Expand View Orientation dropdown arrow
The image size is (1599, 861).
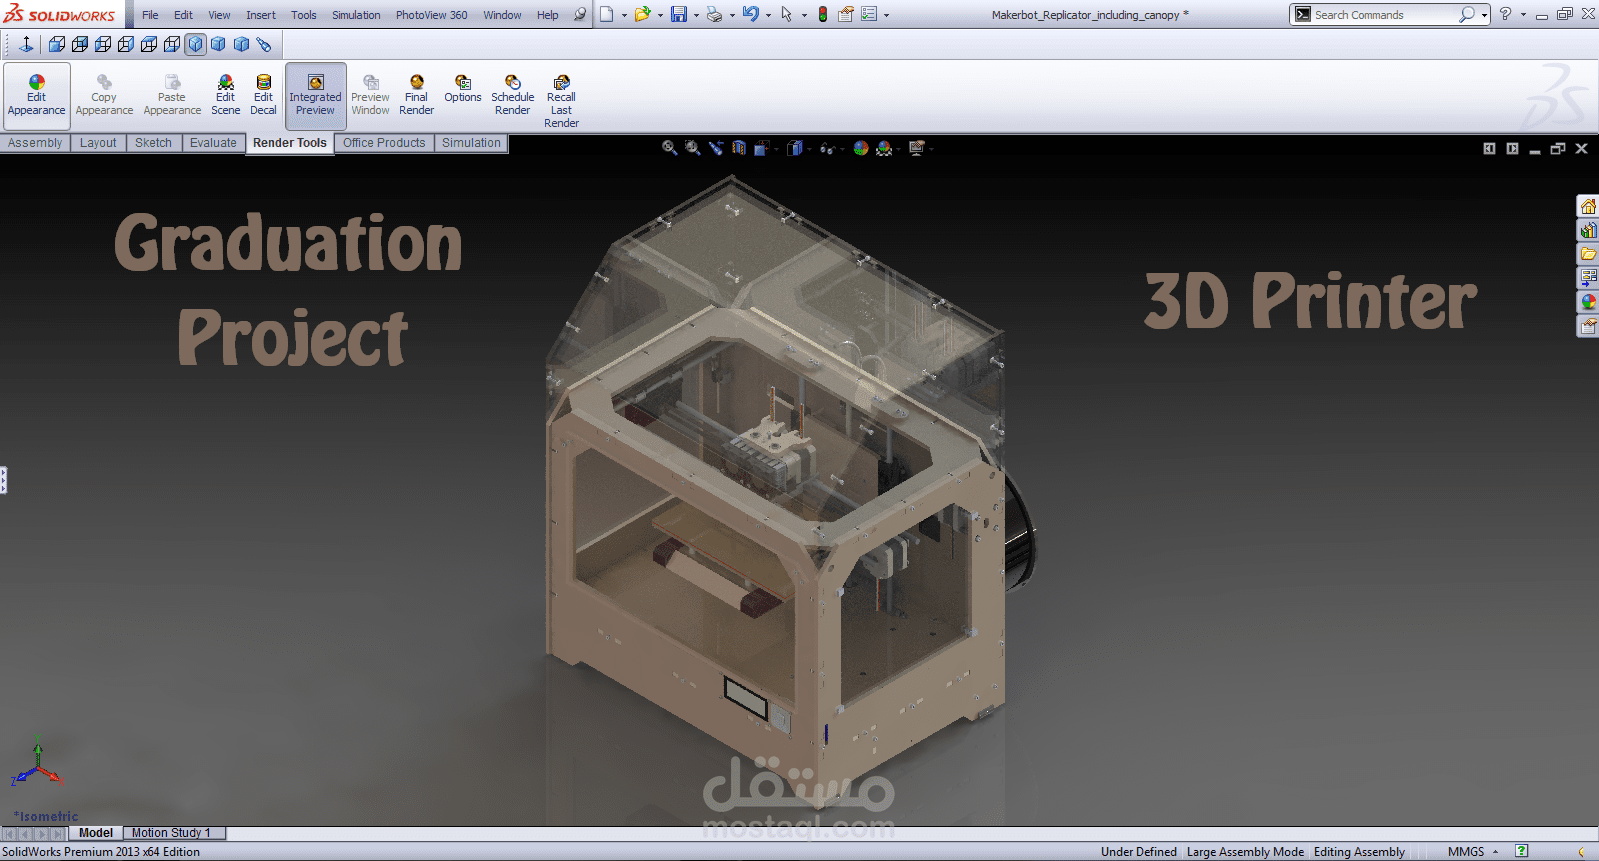(x=776, y=149)
